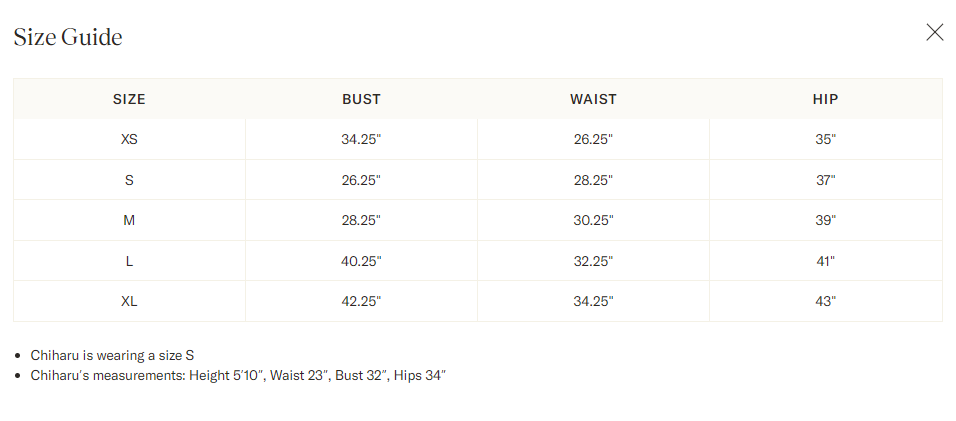Select the BUST column header
The height and width of the screenshot is (421, 956).
[361, 99]
